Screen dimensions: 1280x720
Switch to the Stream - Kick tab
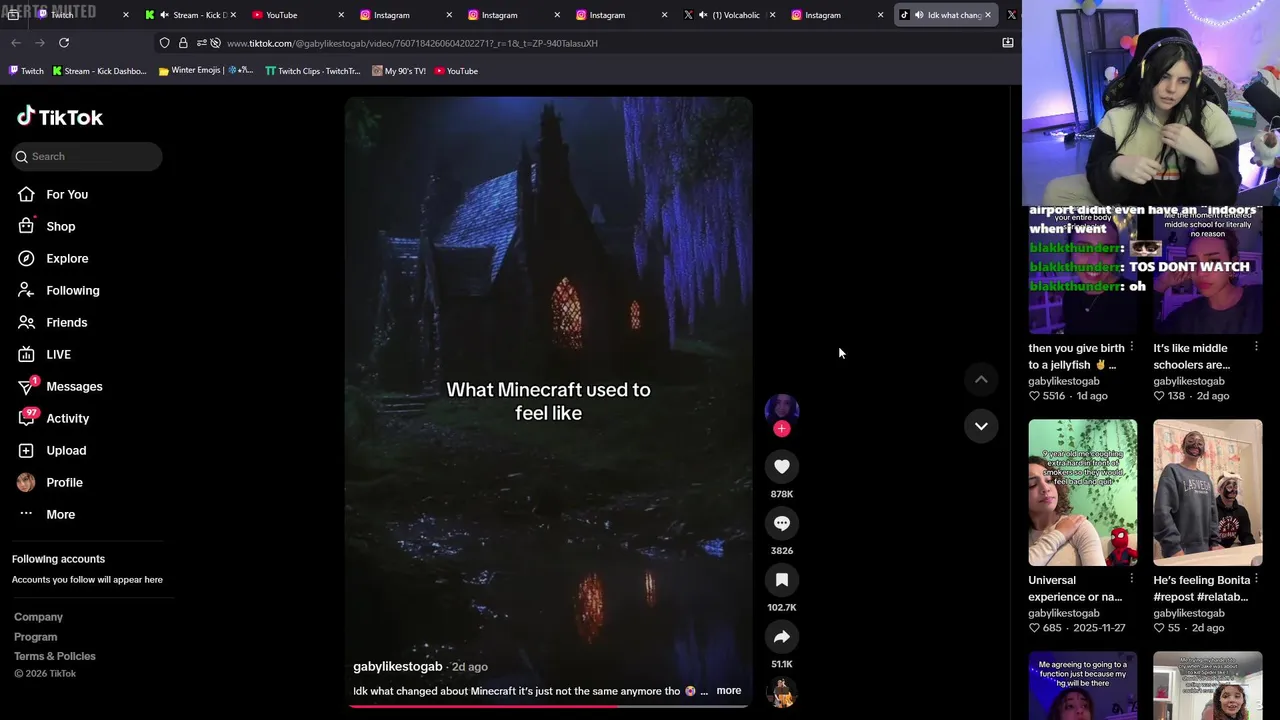pyautogui.click(x=191, y=15)
